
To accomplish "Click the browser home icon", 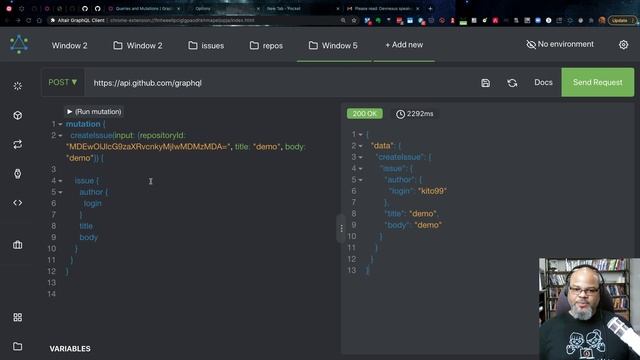I will 39,20.
